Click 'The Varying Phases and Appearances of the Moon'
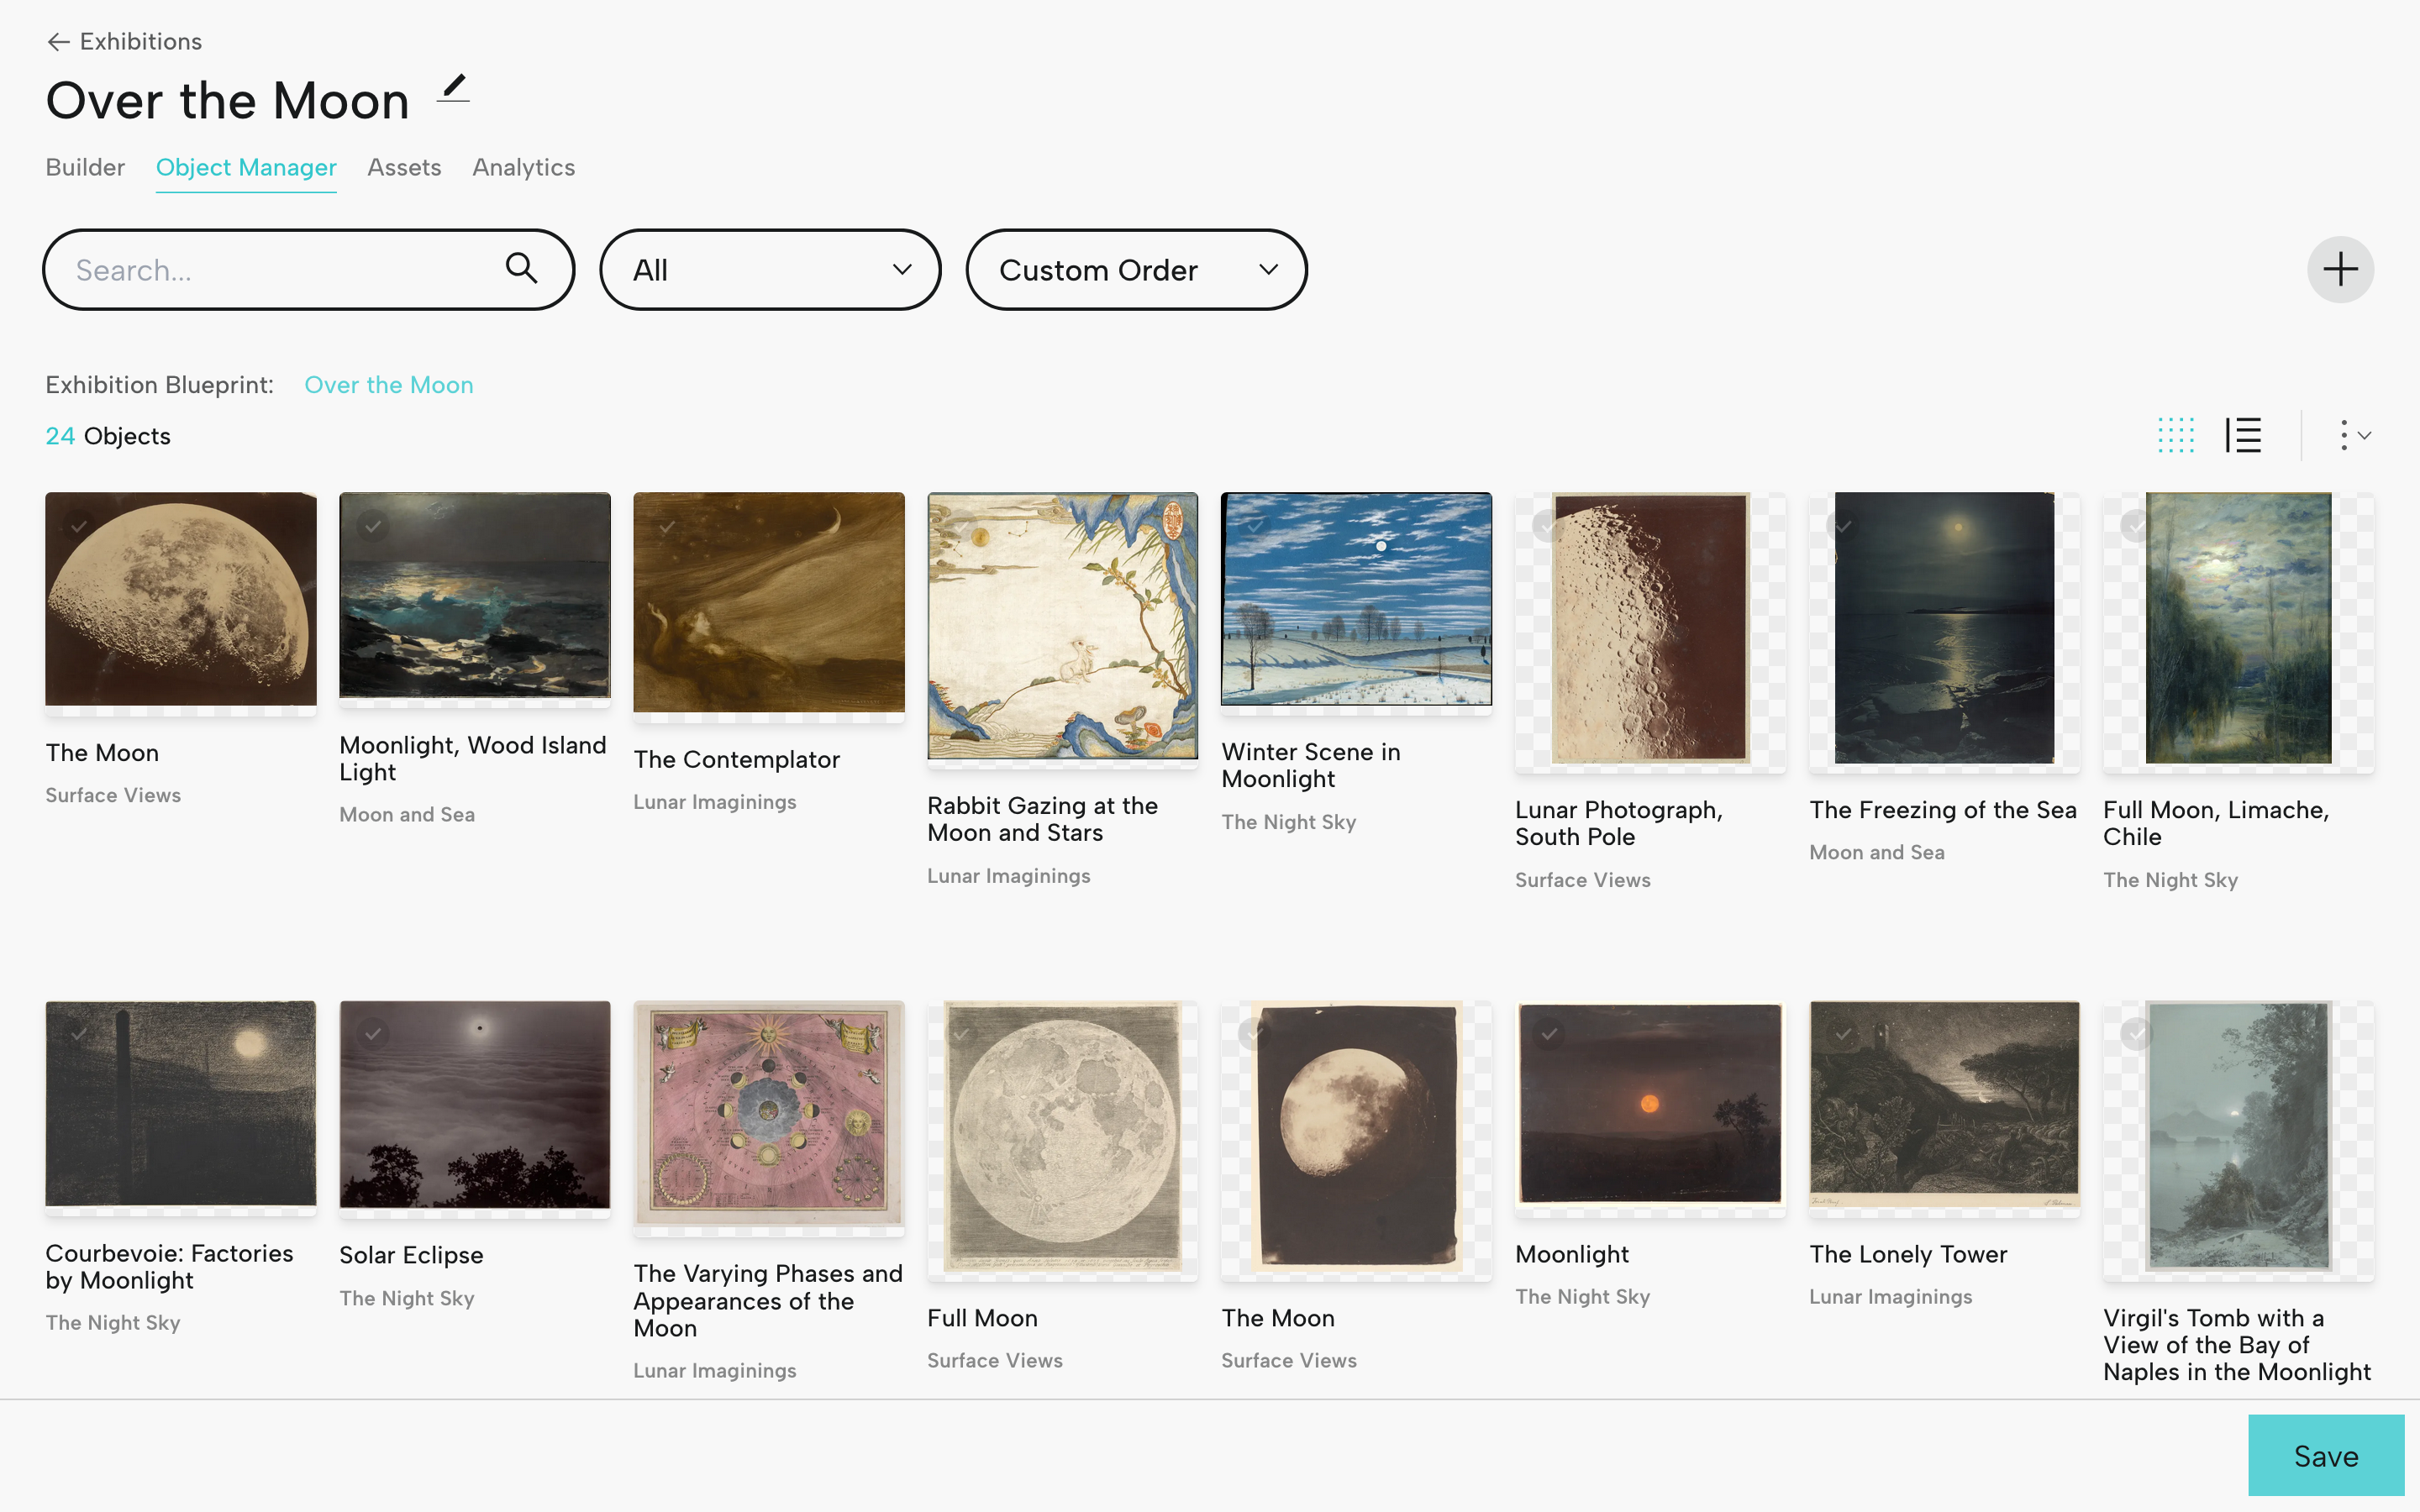2420x1512 pixels. point(767,1301)
